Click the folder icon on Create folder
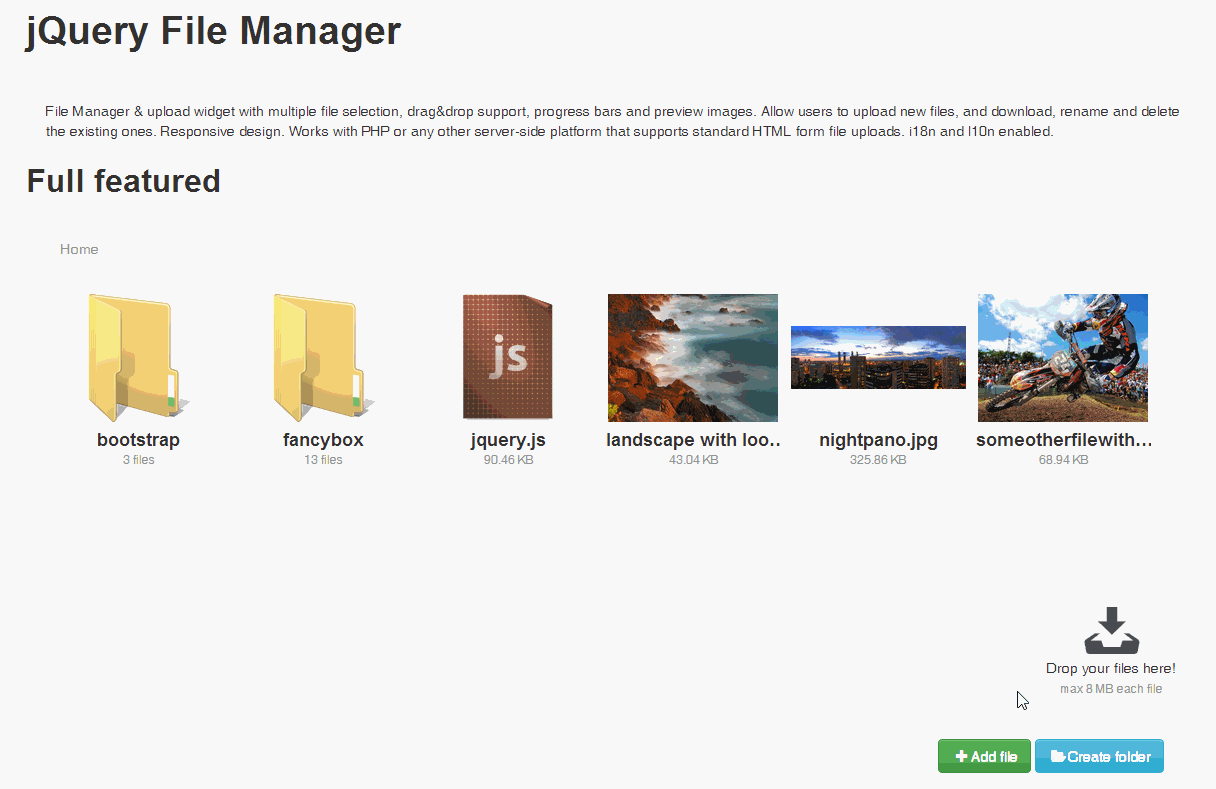This screenshot has height=789, width=1216. click(1057, 757)
